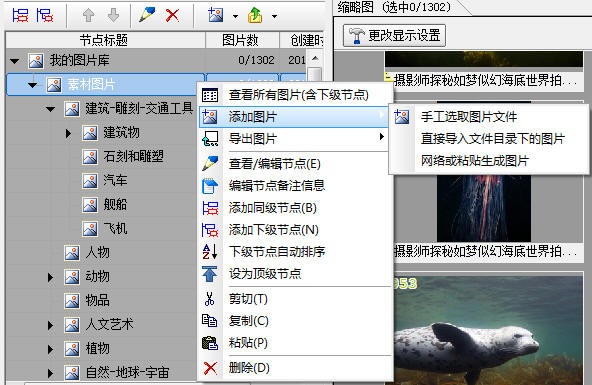Screen dimensions: 592x385
Task: Click the red X delete icon in the toolbar
Action: click(x=173, y=15)
